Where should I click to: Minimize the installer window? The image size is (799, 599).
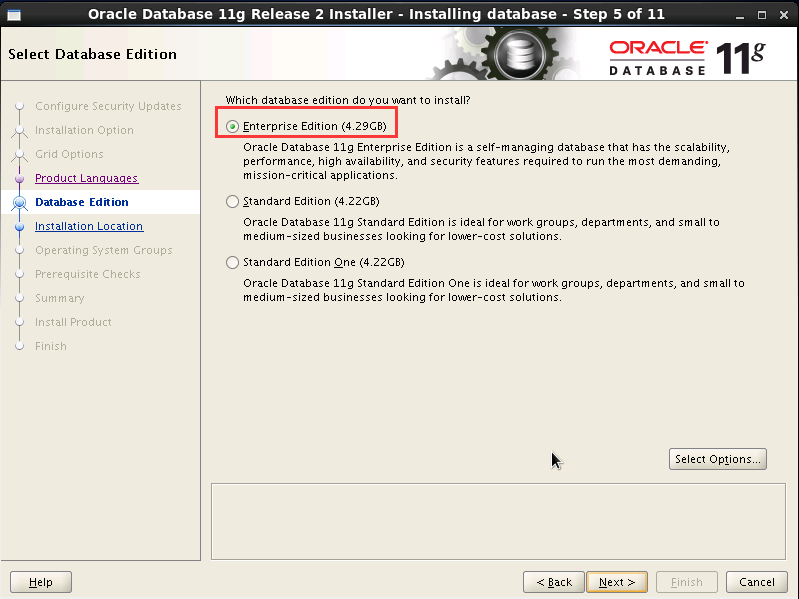click(739, 15)
